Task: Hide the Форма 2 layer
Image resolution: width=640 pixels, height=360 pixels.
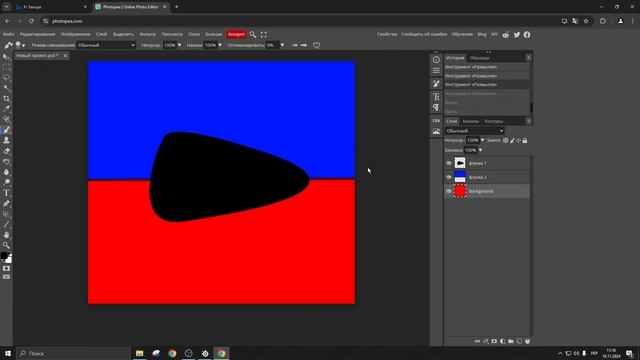Action: pos(449,177)
